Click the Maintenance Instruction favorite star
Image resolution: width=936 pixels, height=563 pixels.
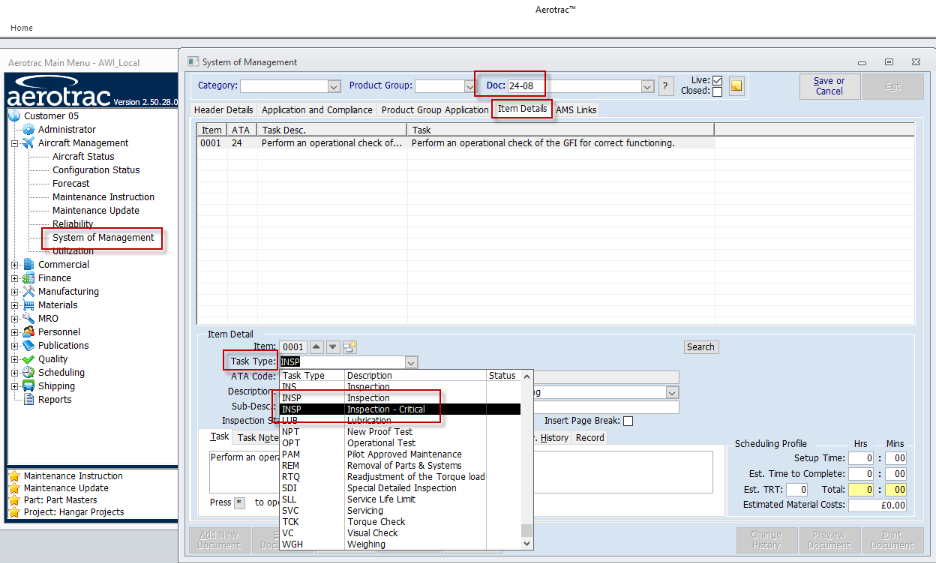14,476
